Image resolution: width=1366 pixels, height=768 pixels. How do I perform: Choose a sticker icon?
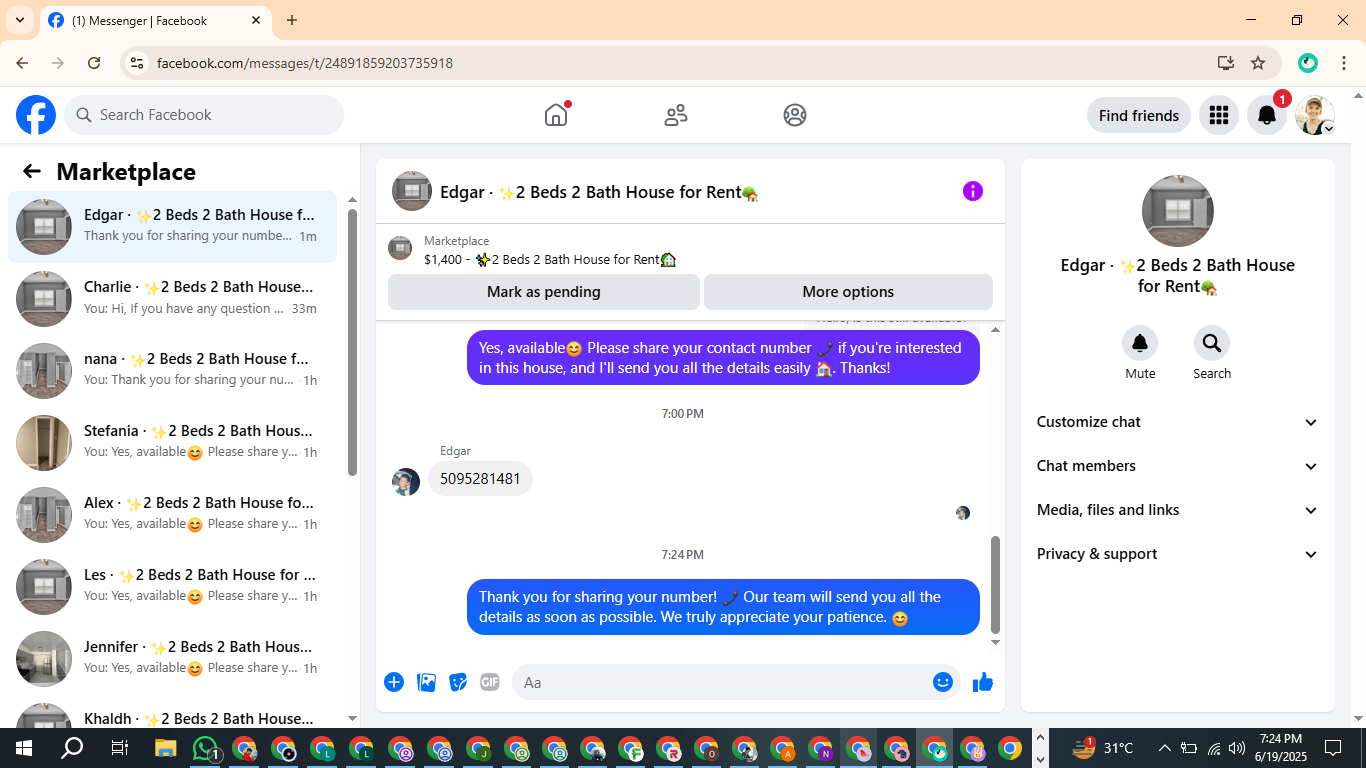(x=458, y=682)
